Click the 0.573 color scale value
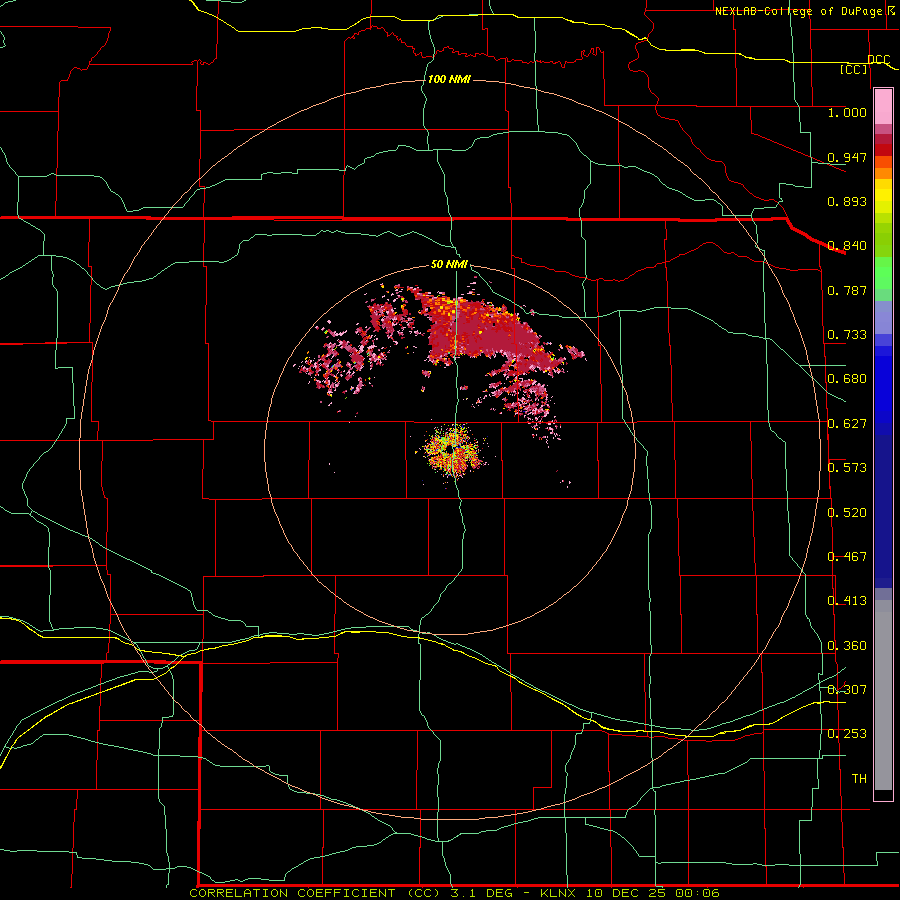 [847, 468]
